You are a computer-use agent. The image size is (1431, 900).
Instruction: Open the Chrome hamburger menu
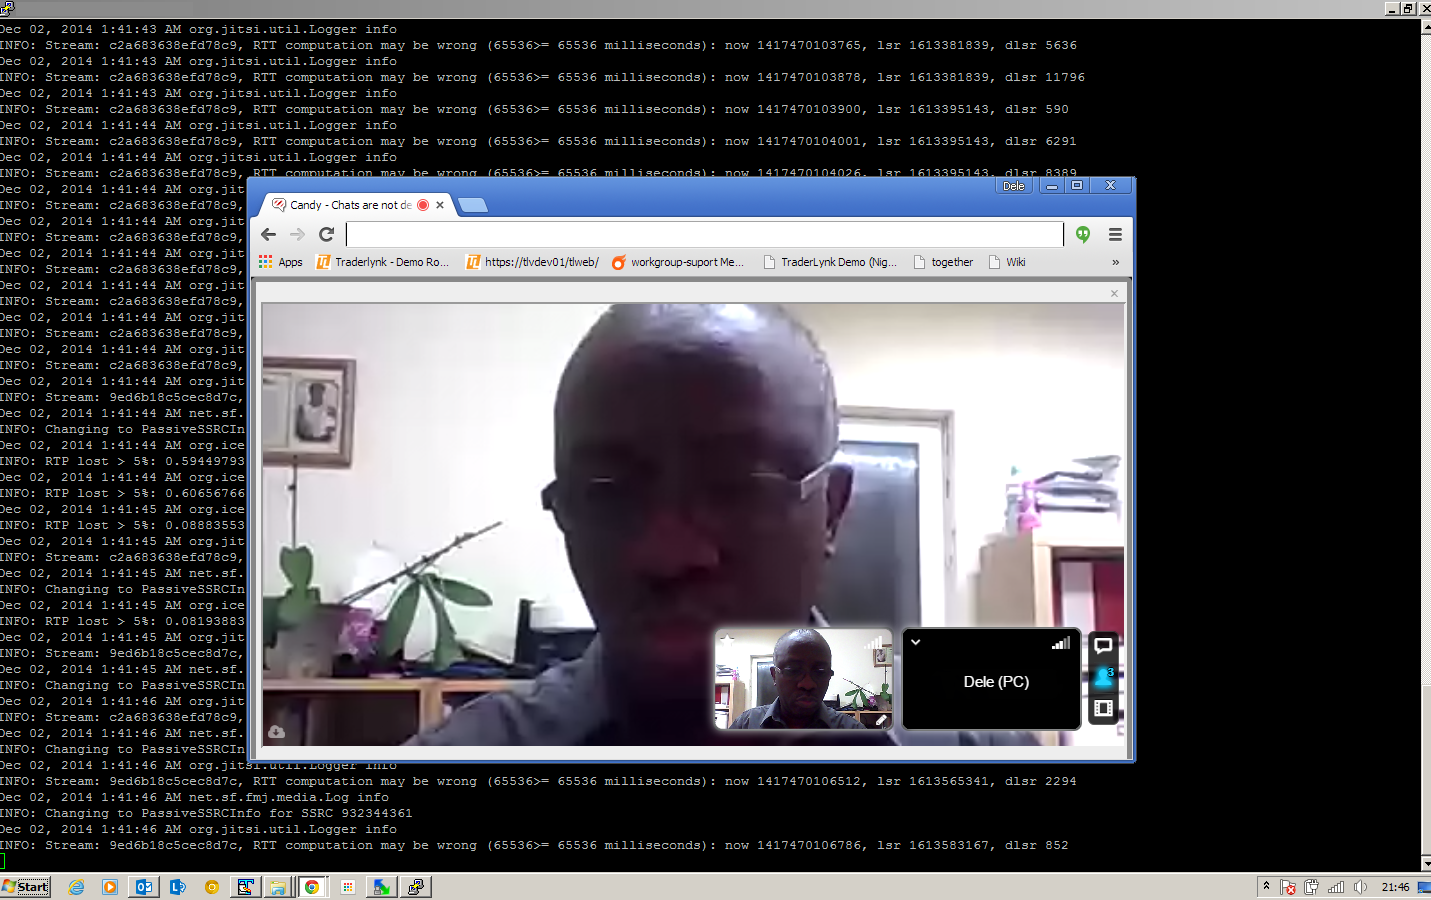[x=1115, y=234]
